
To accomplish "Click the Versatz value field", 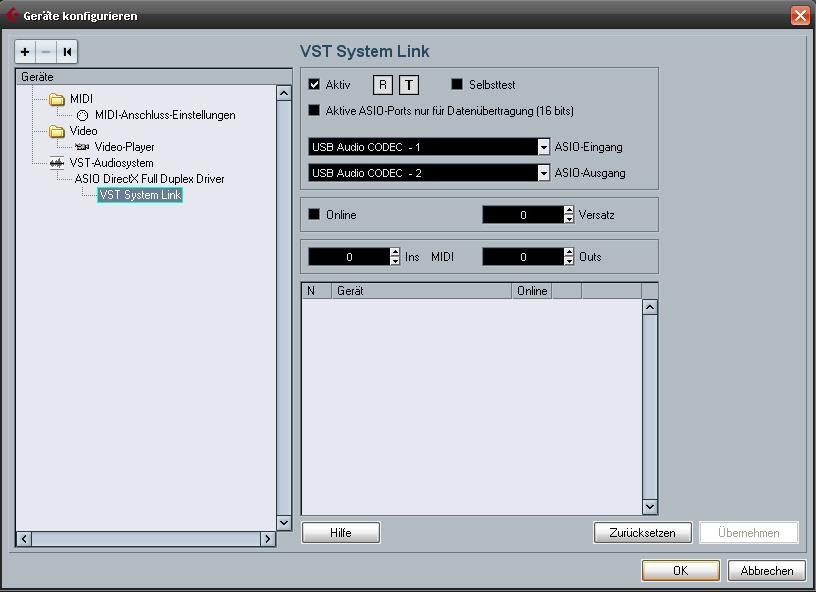I will pos(523,215).
